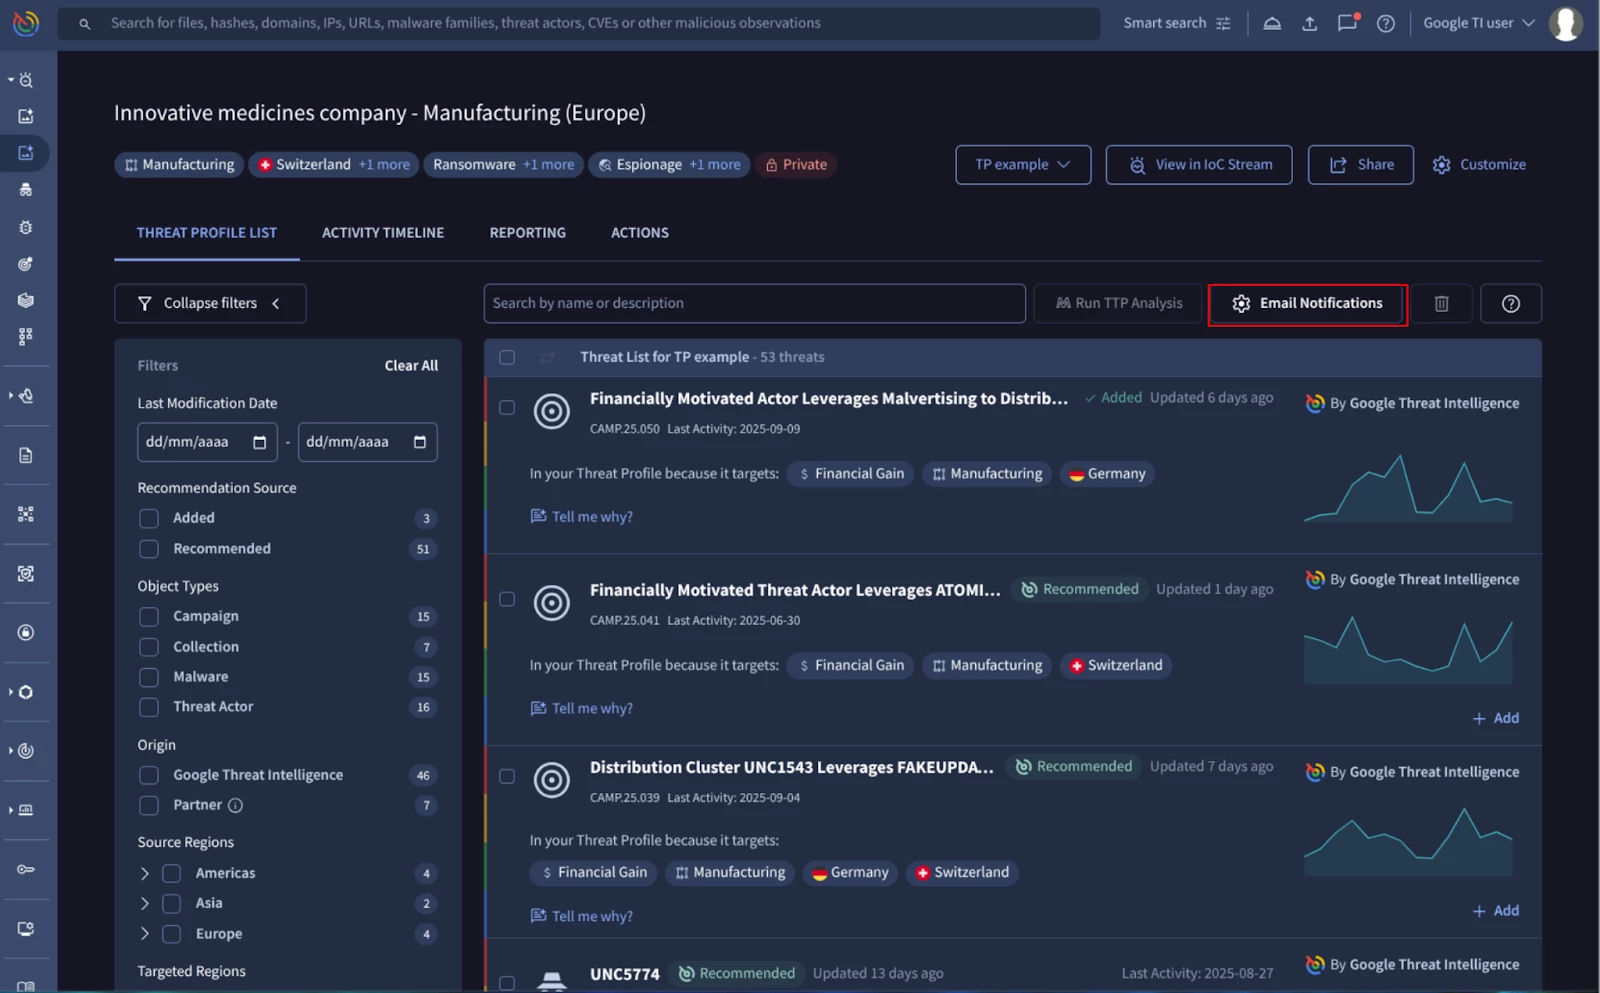
Task: Check the Google Threat Intelligence origin box
Action: 149,775
